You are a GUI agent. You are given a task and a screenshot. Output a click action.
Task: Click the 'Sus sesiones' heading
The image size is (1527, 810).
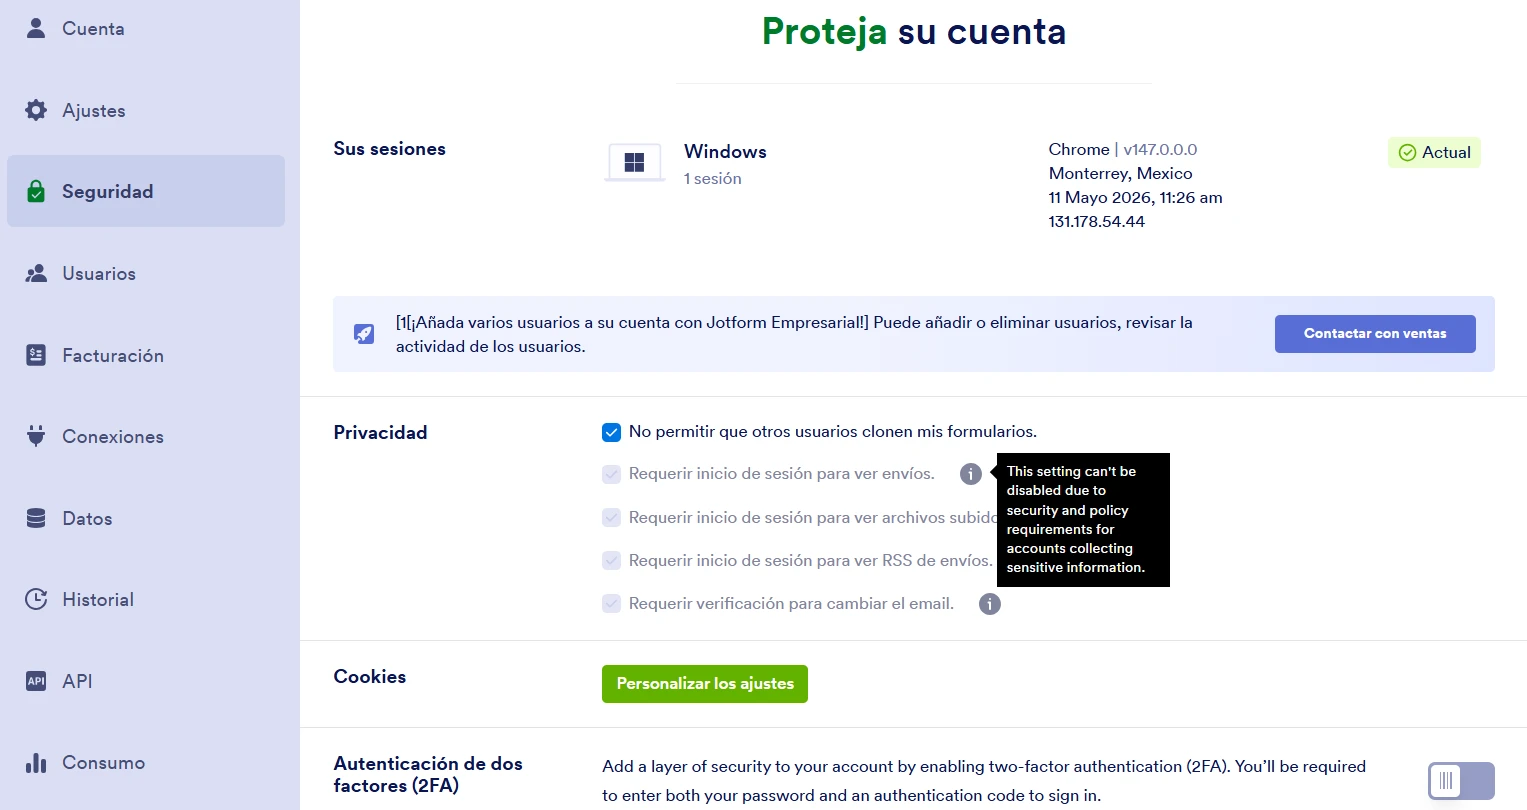point(390,149)
